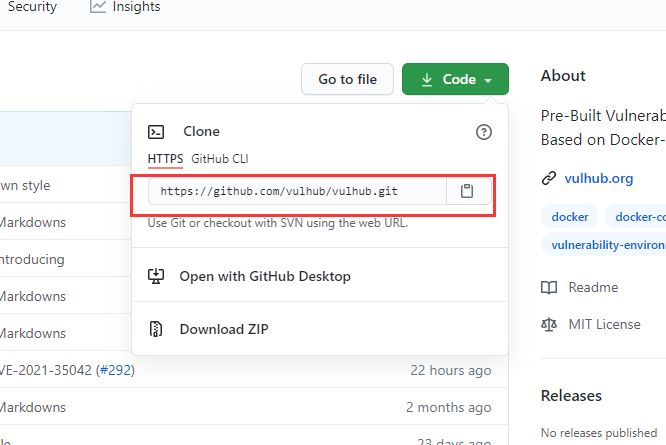666x445 pixels.
Task: Click the GitHub Desktop download icon
Action: tap(156, 276)
